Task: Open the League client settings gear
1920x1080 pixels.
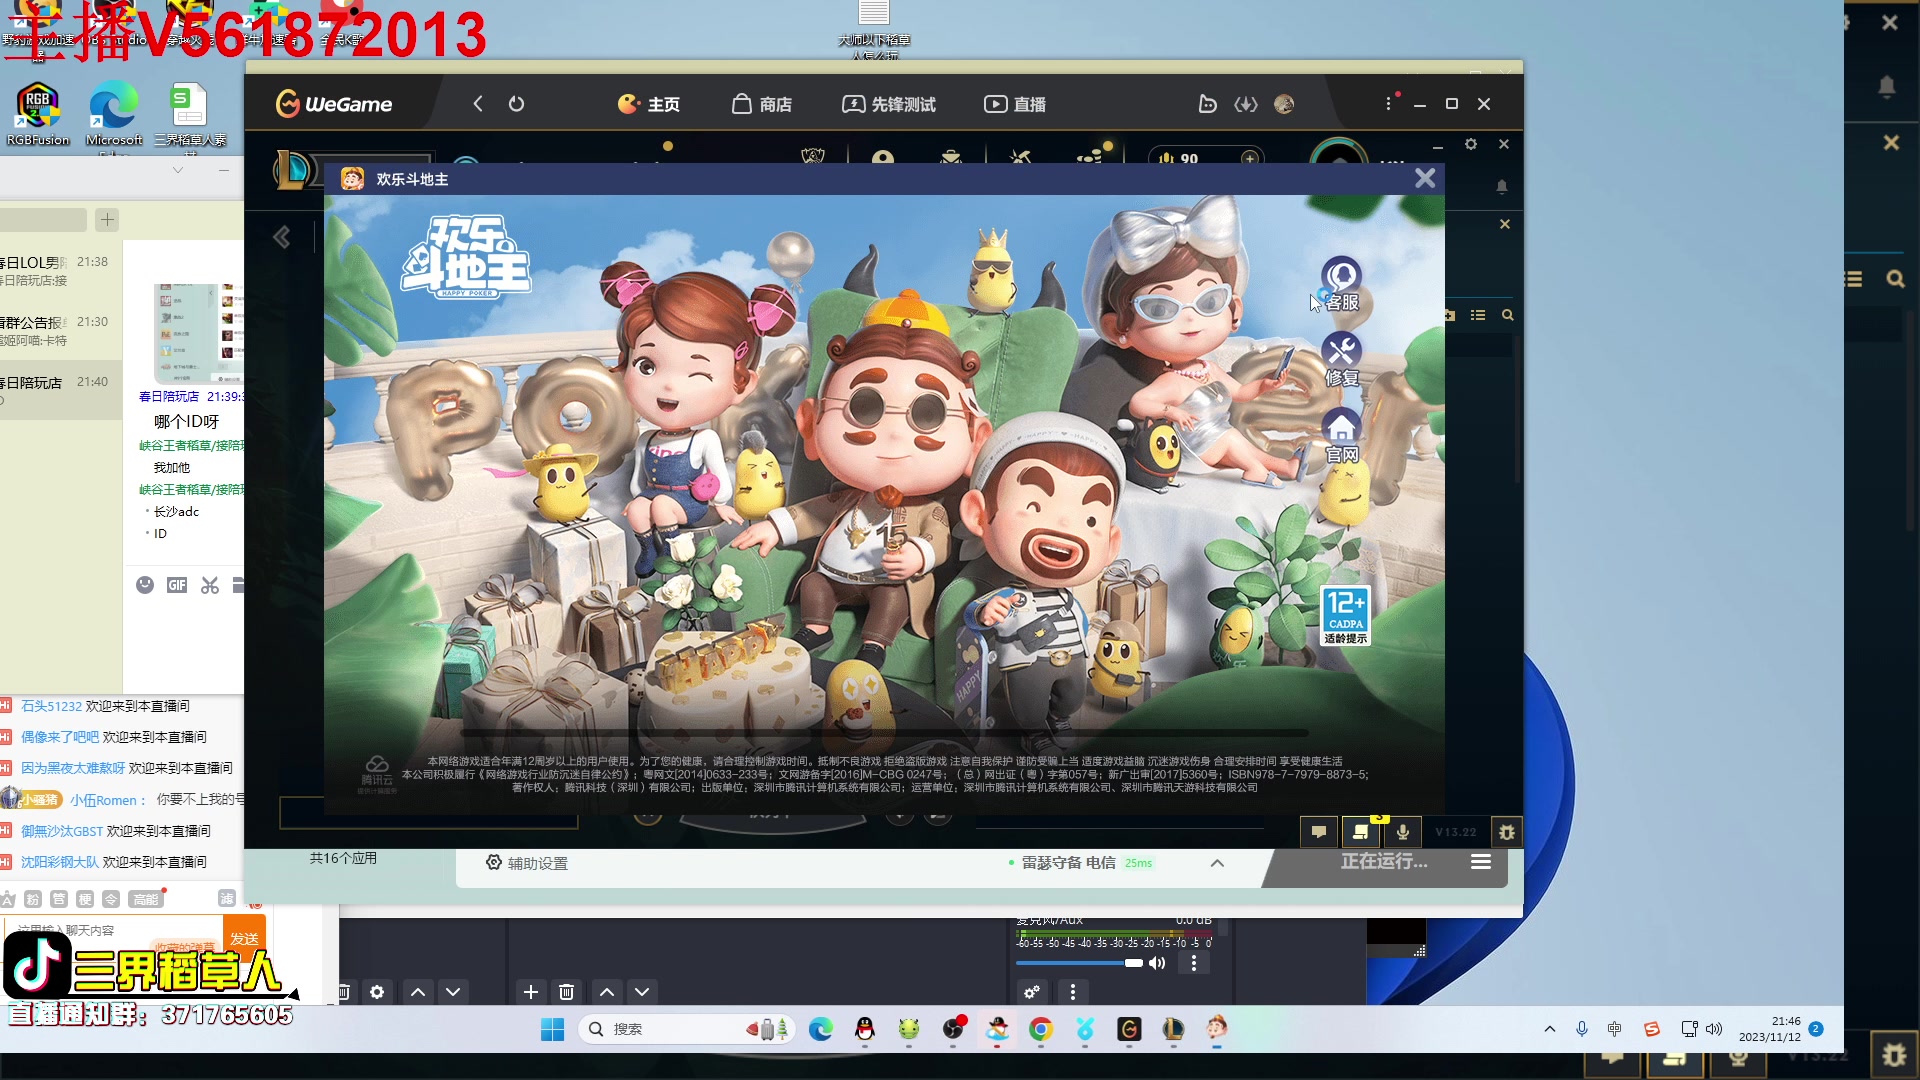Action: coord(1471,144)
